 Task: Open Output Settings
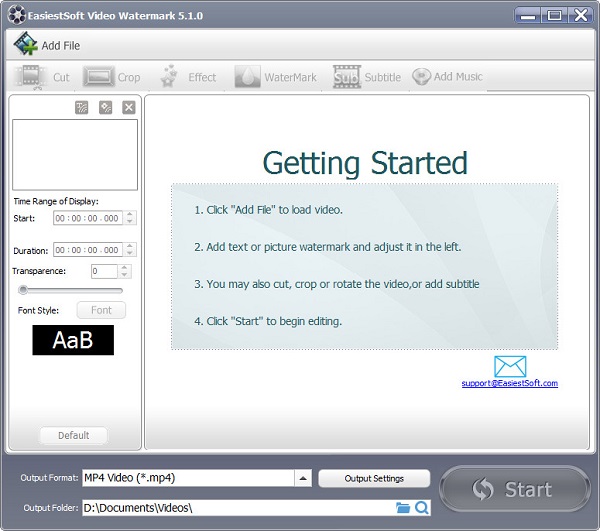click(x=374, y=478)
